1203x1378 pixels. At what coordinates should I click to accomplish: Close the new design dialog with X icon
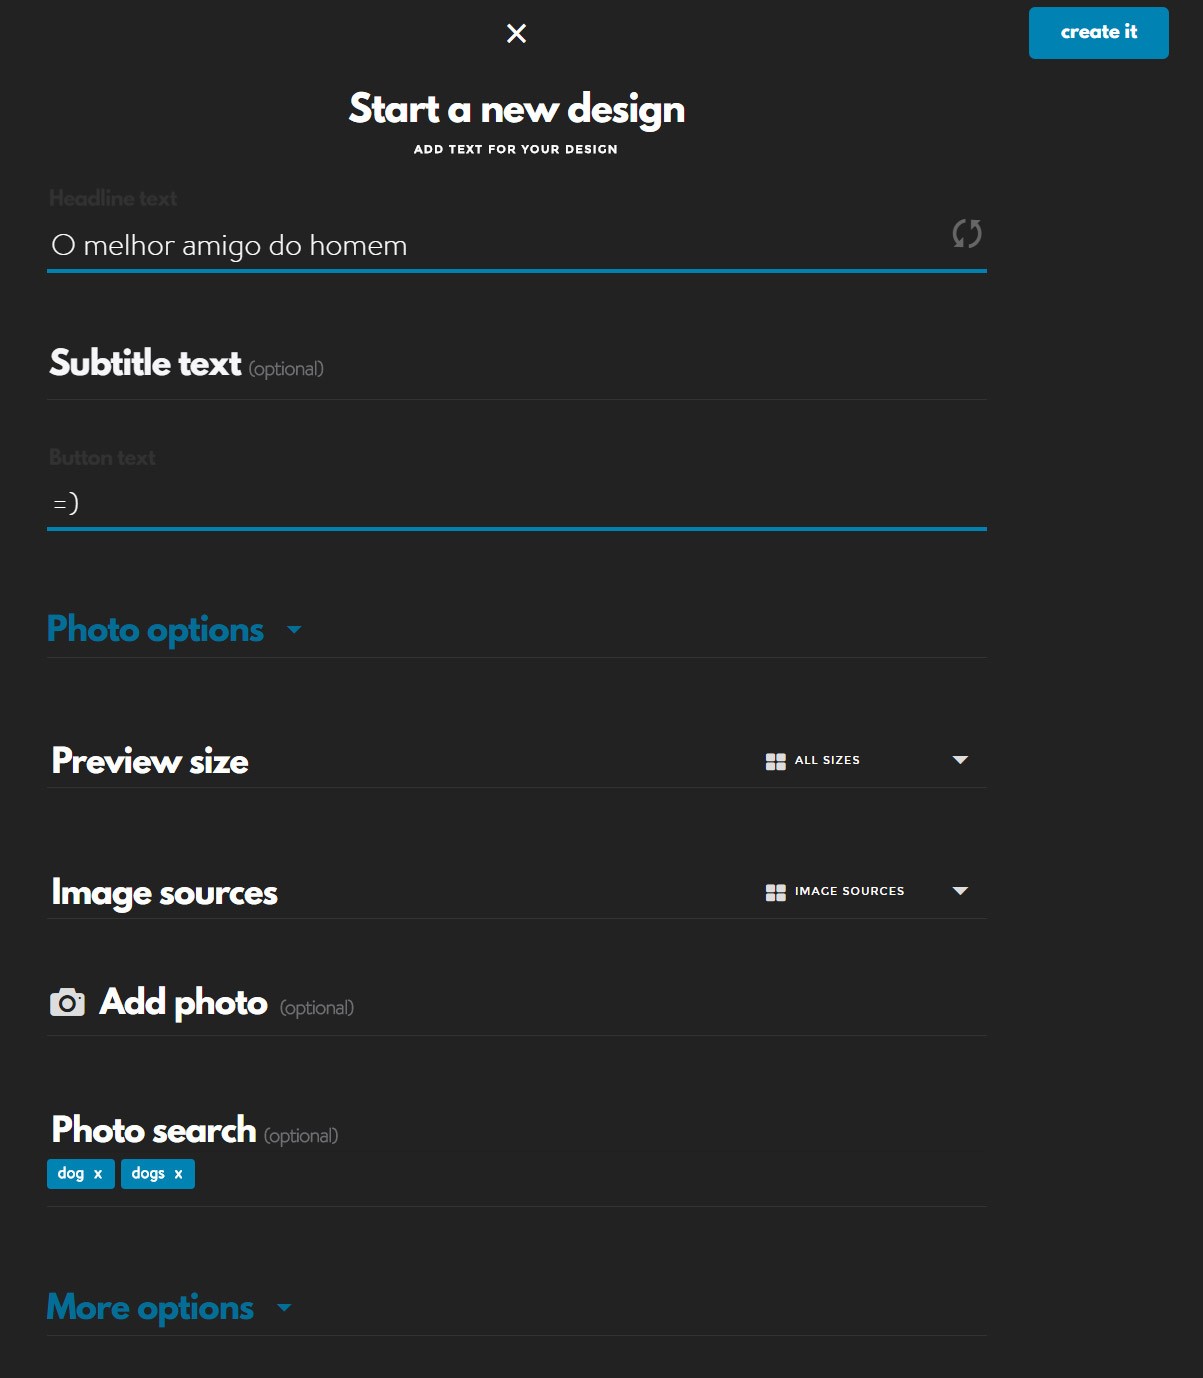[x=516, y=34]
